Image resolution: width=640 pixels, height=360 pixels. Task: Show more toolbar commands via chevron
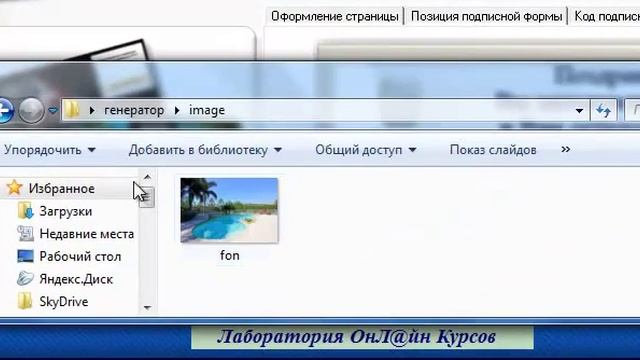click(x=565, y=149)
